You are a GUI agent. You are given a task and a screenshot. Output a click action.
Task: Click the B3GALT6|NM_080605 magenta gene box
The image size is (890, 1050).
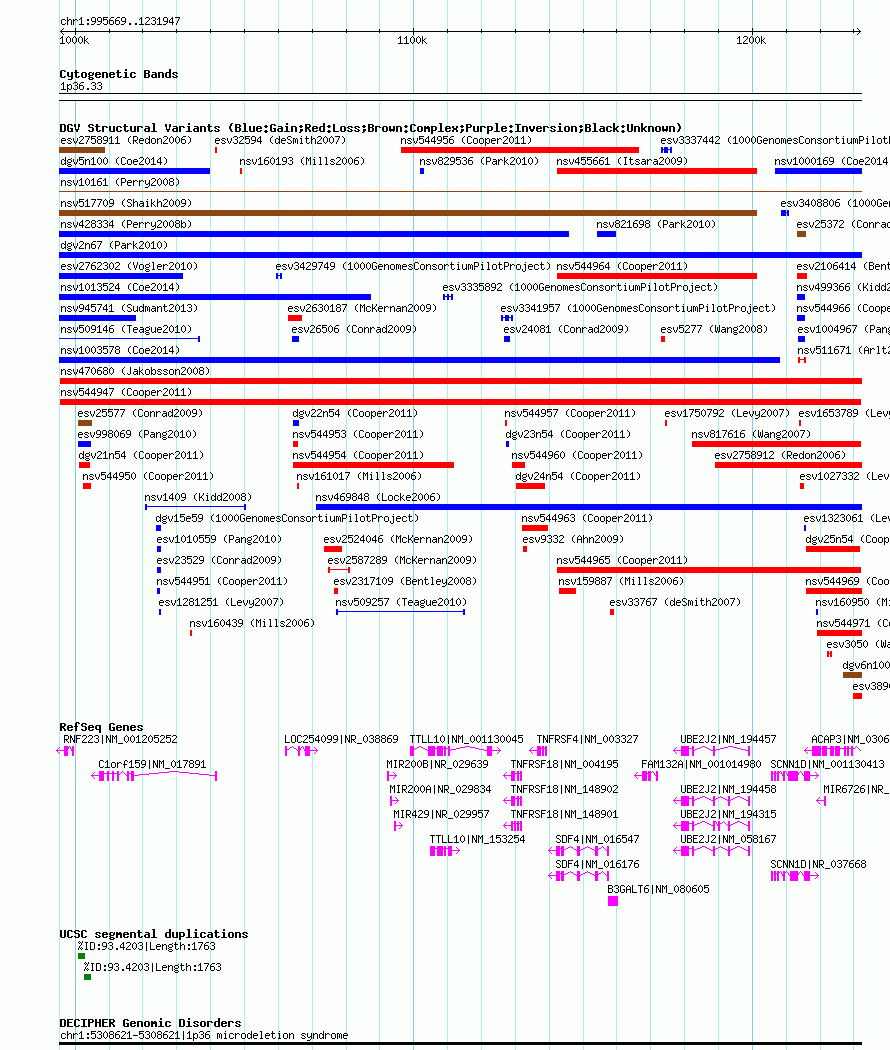[x=613, y=901]
